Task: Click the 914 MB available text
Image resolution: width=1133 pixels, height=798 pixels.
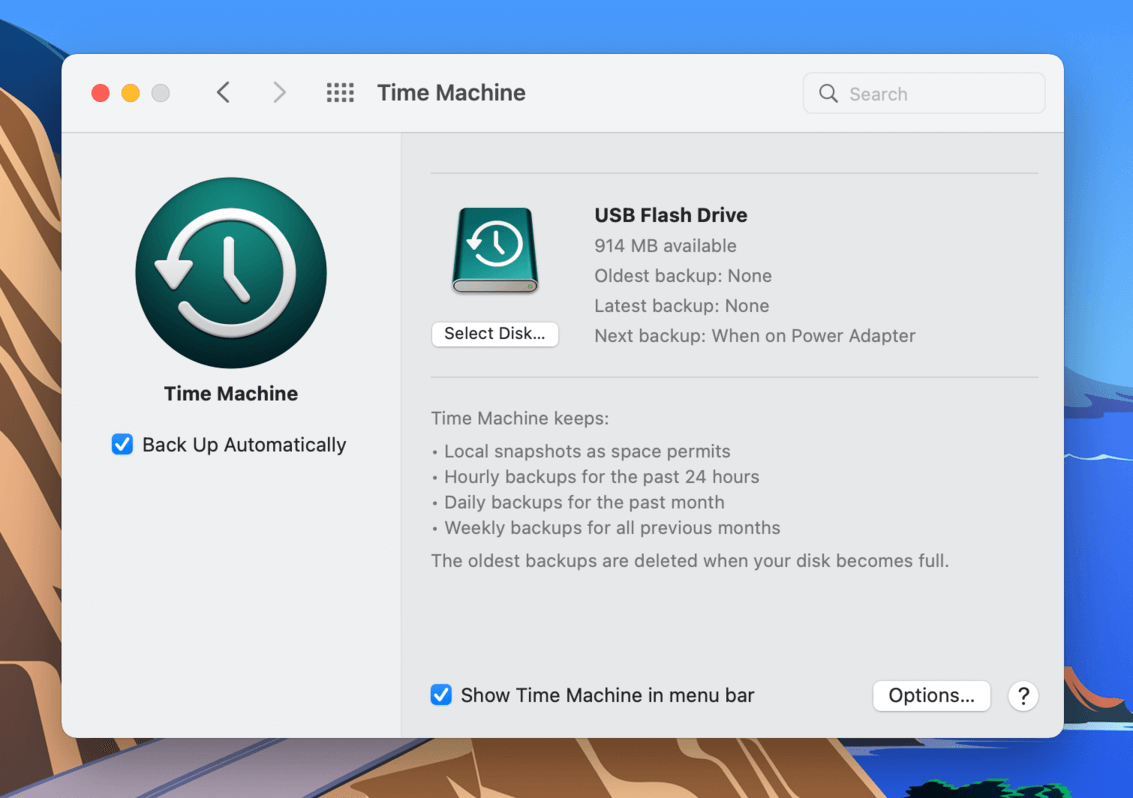Action: point(665,246)
